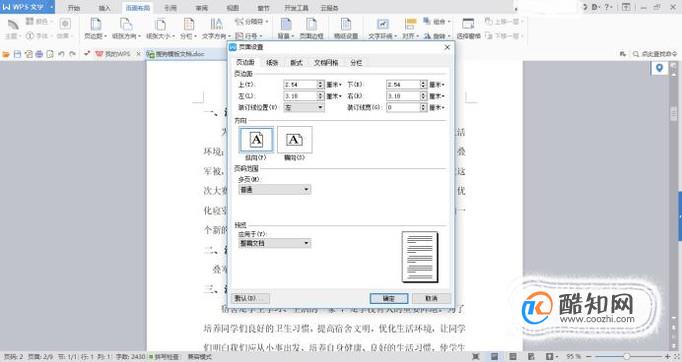
Task: Click the 取消 cancel button
Action: (x=431, y=298)
